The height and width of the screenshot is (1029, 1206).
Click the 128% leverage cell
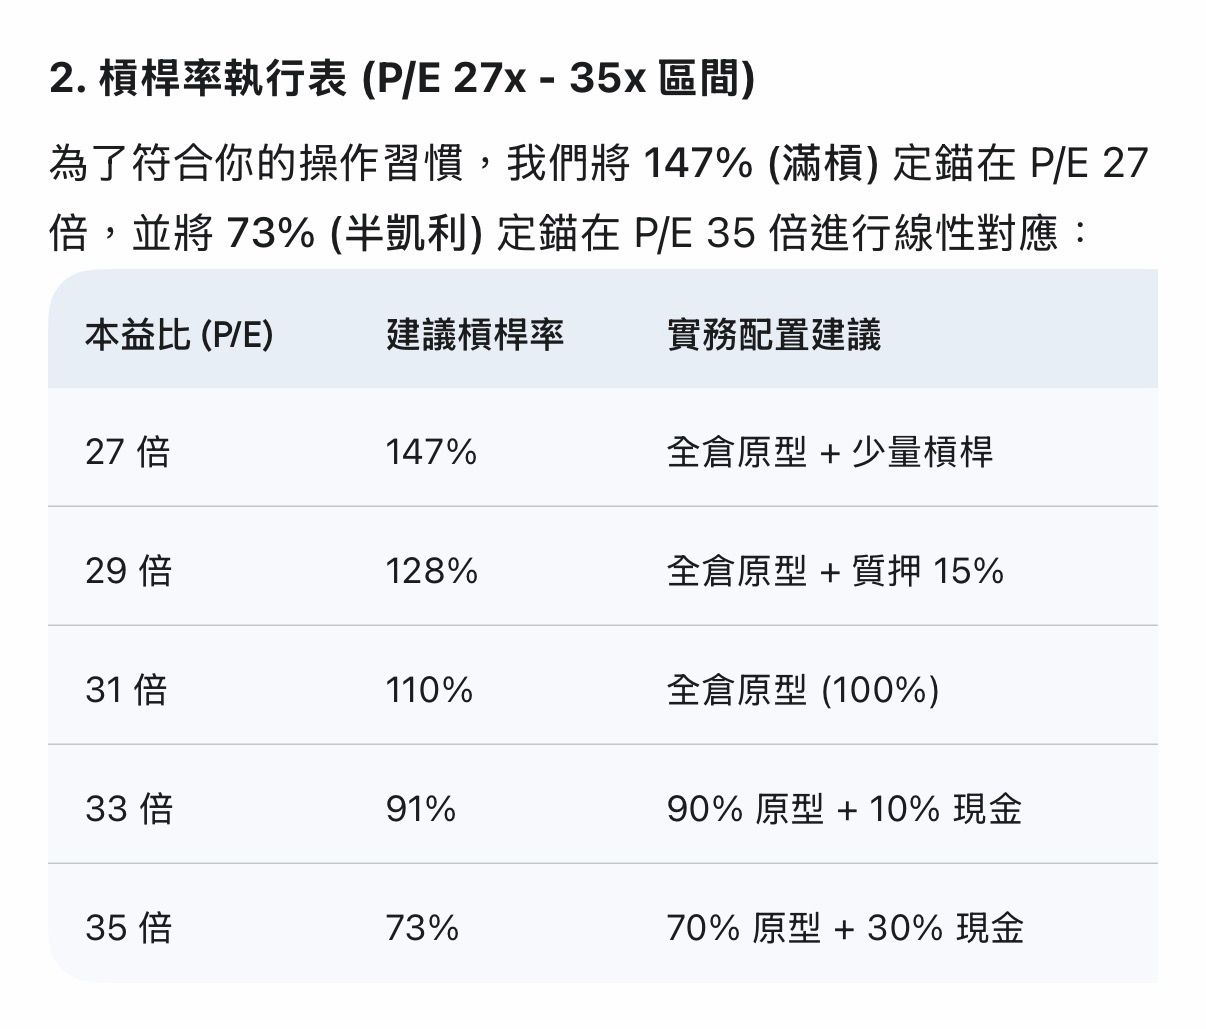(x=431, y=572)
